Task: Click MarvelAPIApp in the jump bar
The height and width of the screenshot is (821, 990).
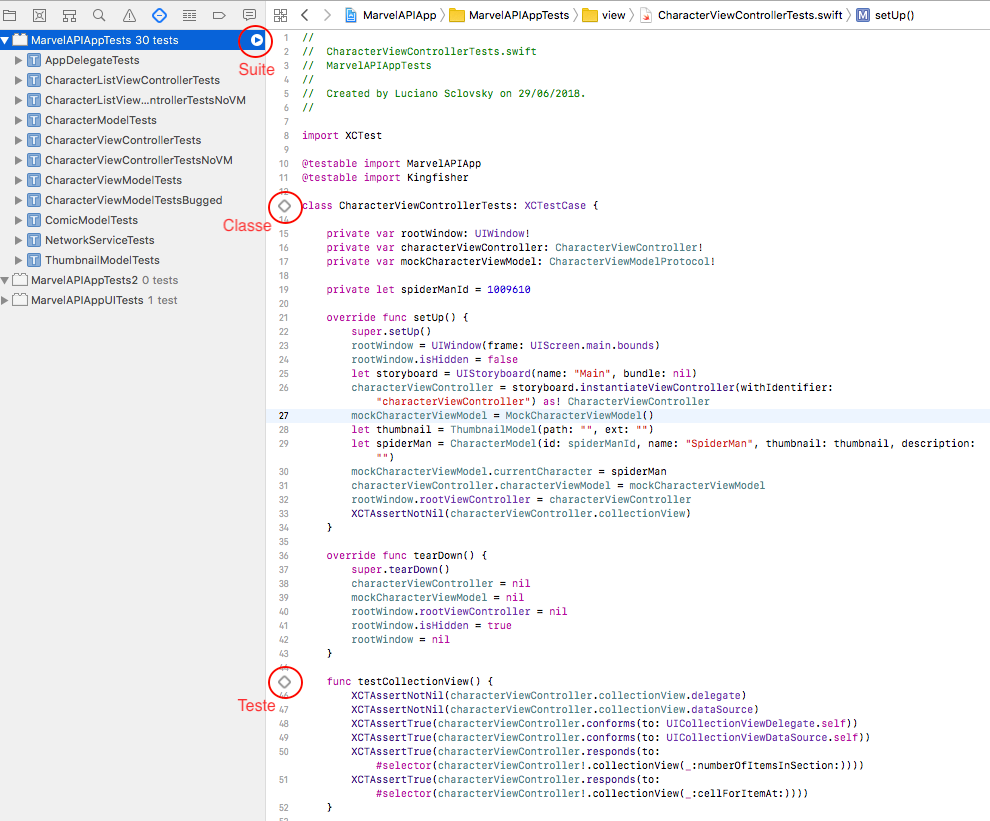Action: coord(391,15)
